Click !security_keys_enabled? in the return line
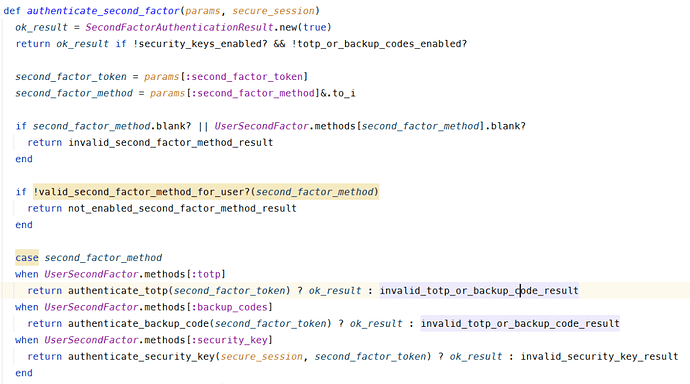Screen dimensions: 690x384 (x=200, y=44)
